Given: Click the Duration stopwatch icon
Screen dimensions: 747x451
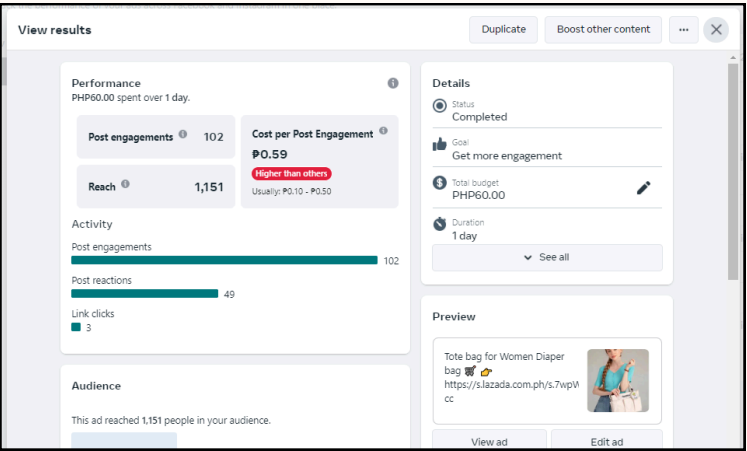Looking at the screenshot, I should click(x=440, y=224).
